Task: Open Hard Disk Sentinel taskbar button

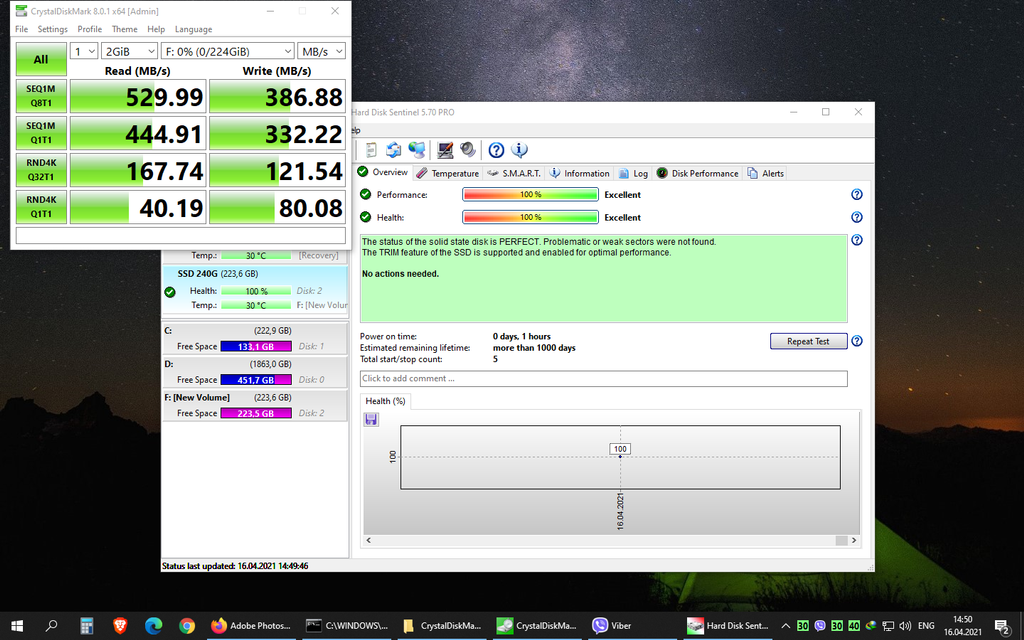Action: click(x=728, y=626)
